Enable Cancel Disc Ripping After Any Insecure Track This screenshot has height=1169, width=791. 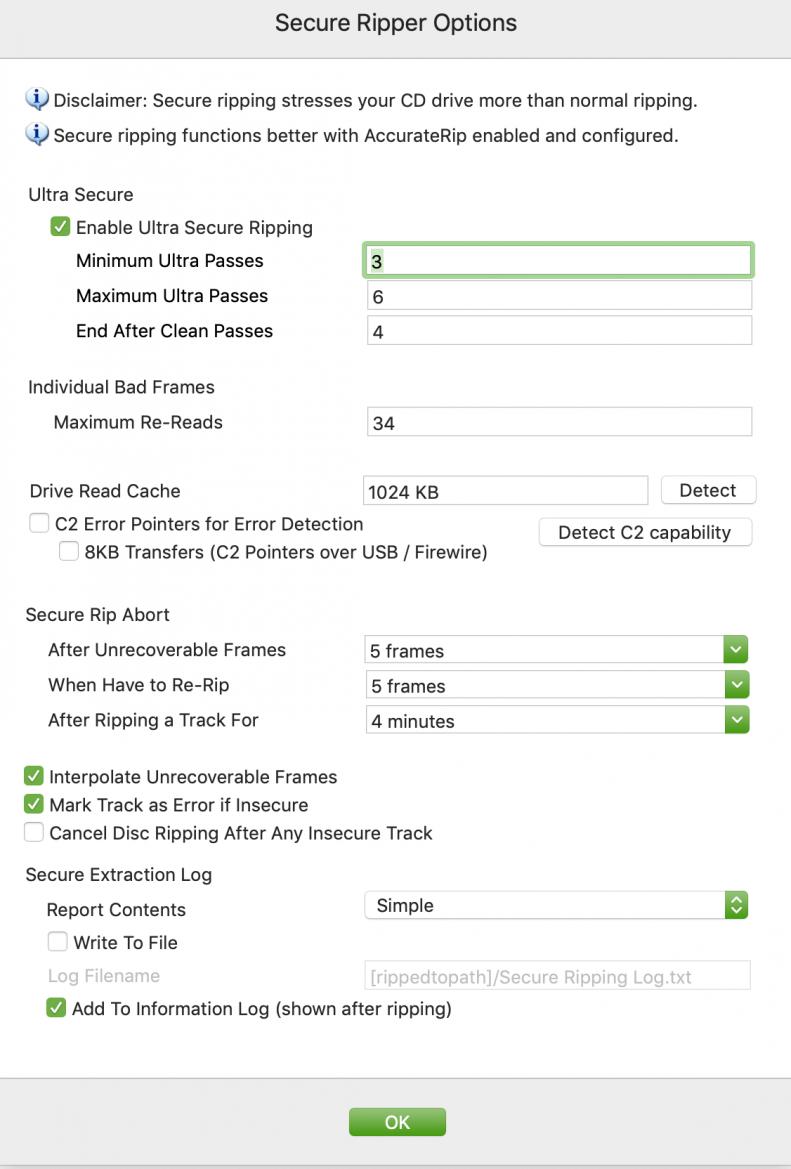coord(34,832)
